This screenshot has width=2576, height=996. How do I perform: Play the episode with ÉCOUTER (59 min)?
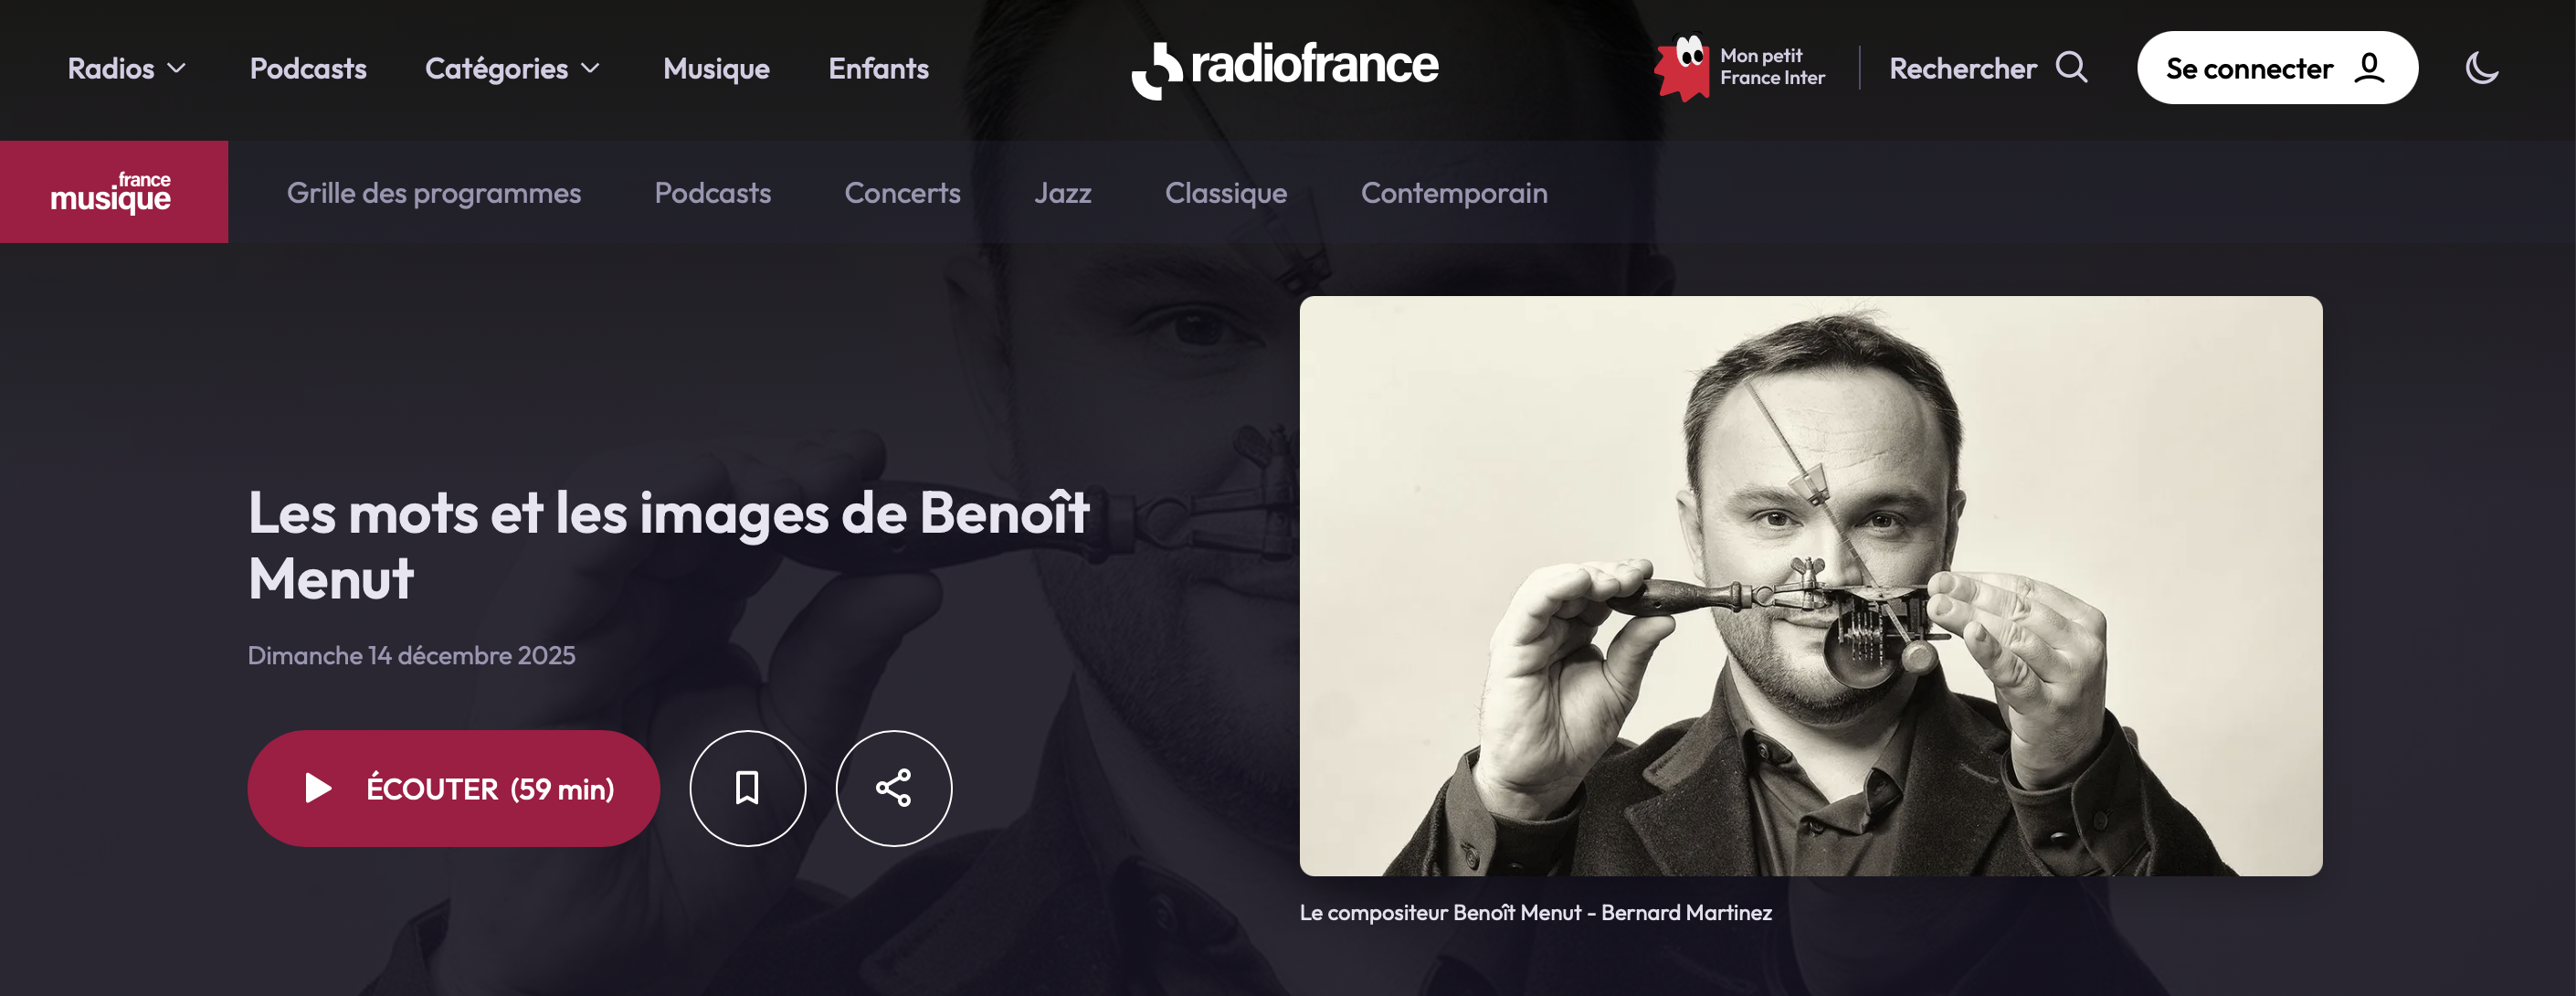pos(453,788)
